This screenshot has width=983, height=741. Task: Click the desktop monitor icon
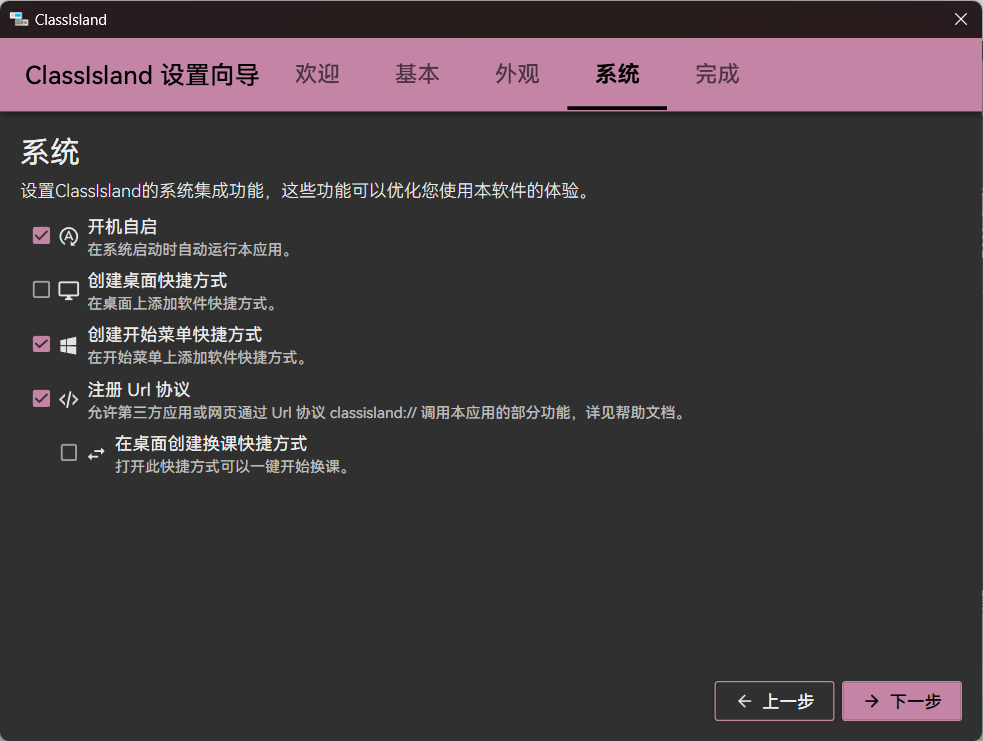point(68,290)
